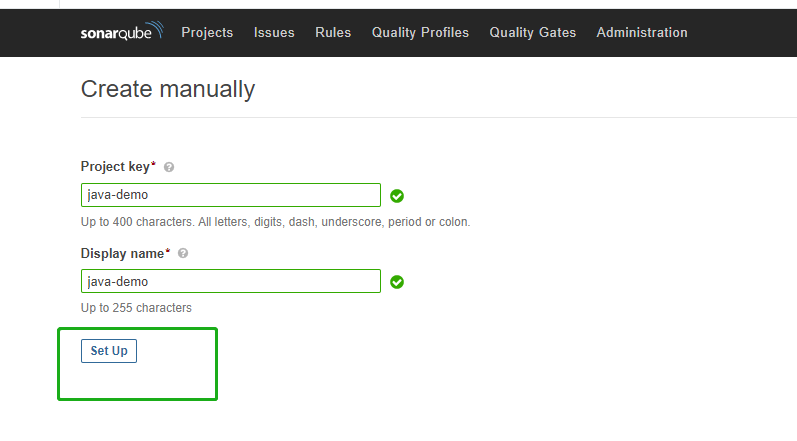Viewport: 797px width, 441px height.
Task: Open the Rules section
Action: coord(333,33)
